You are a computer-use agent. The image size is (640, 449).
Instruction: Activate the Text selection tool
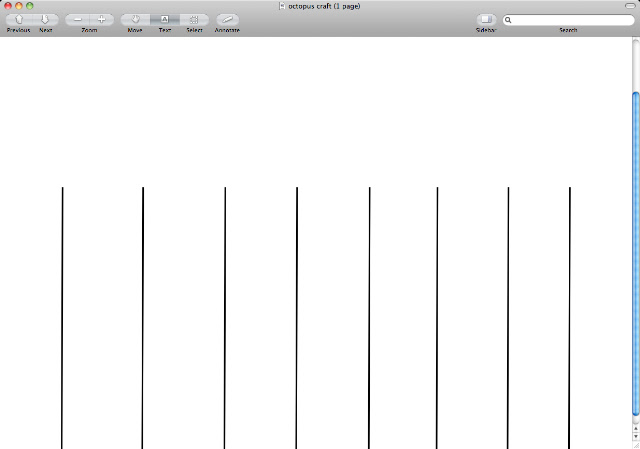[x=164, y=20]
